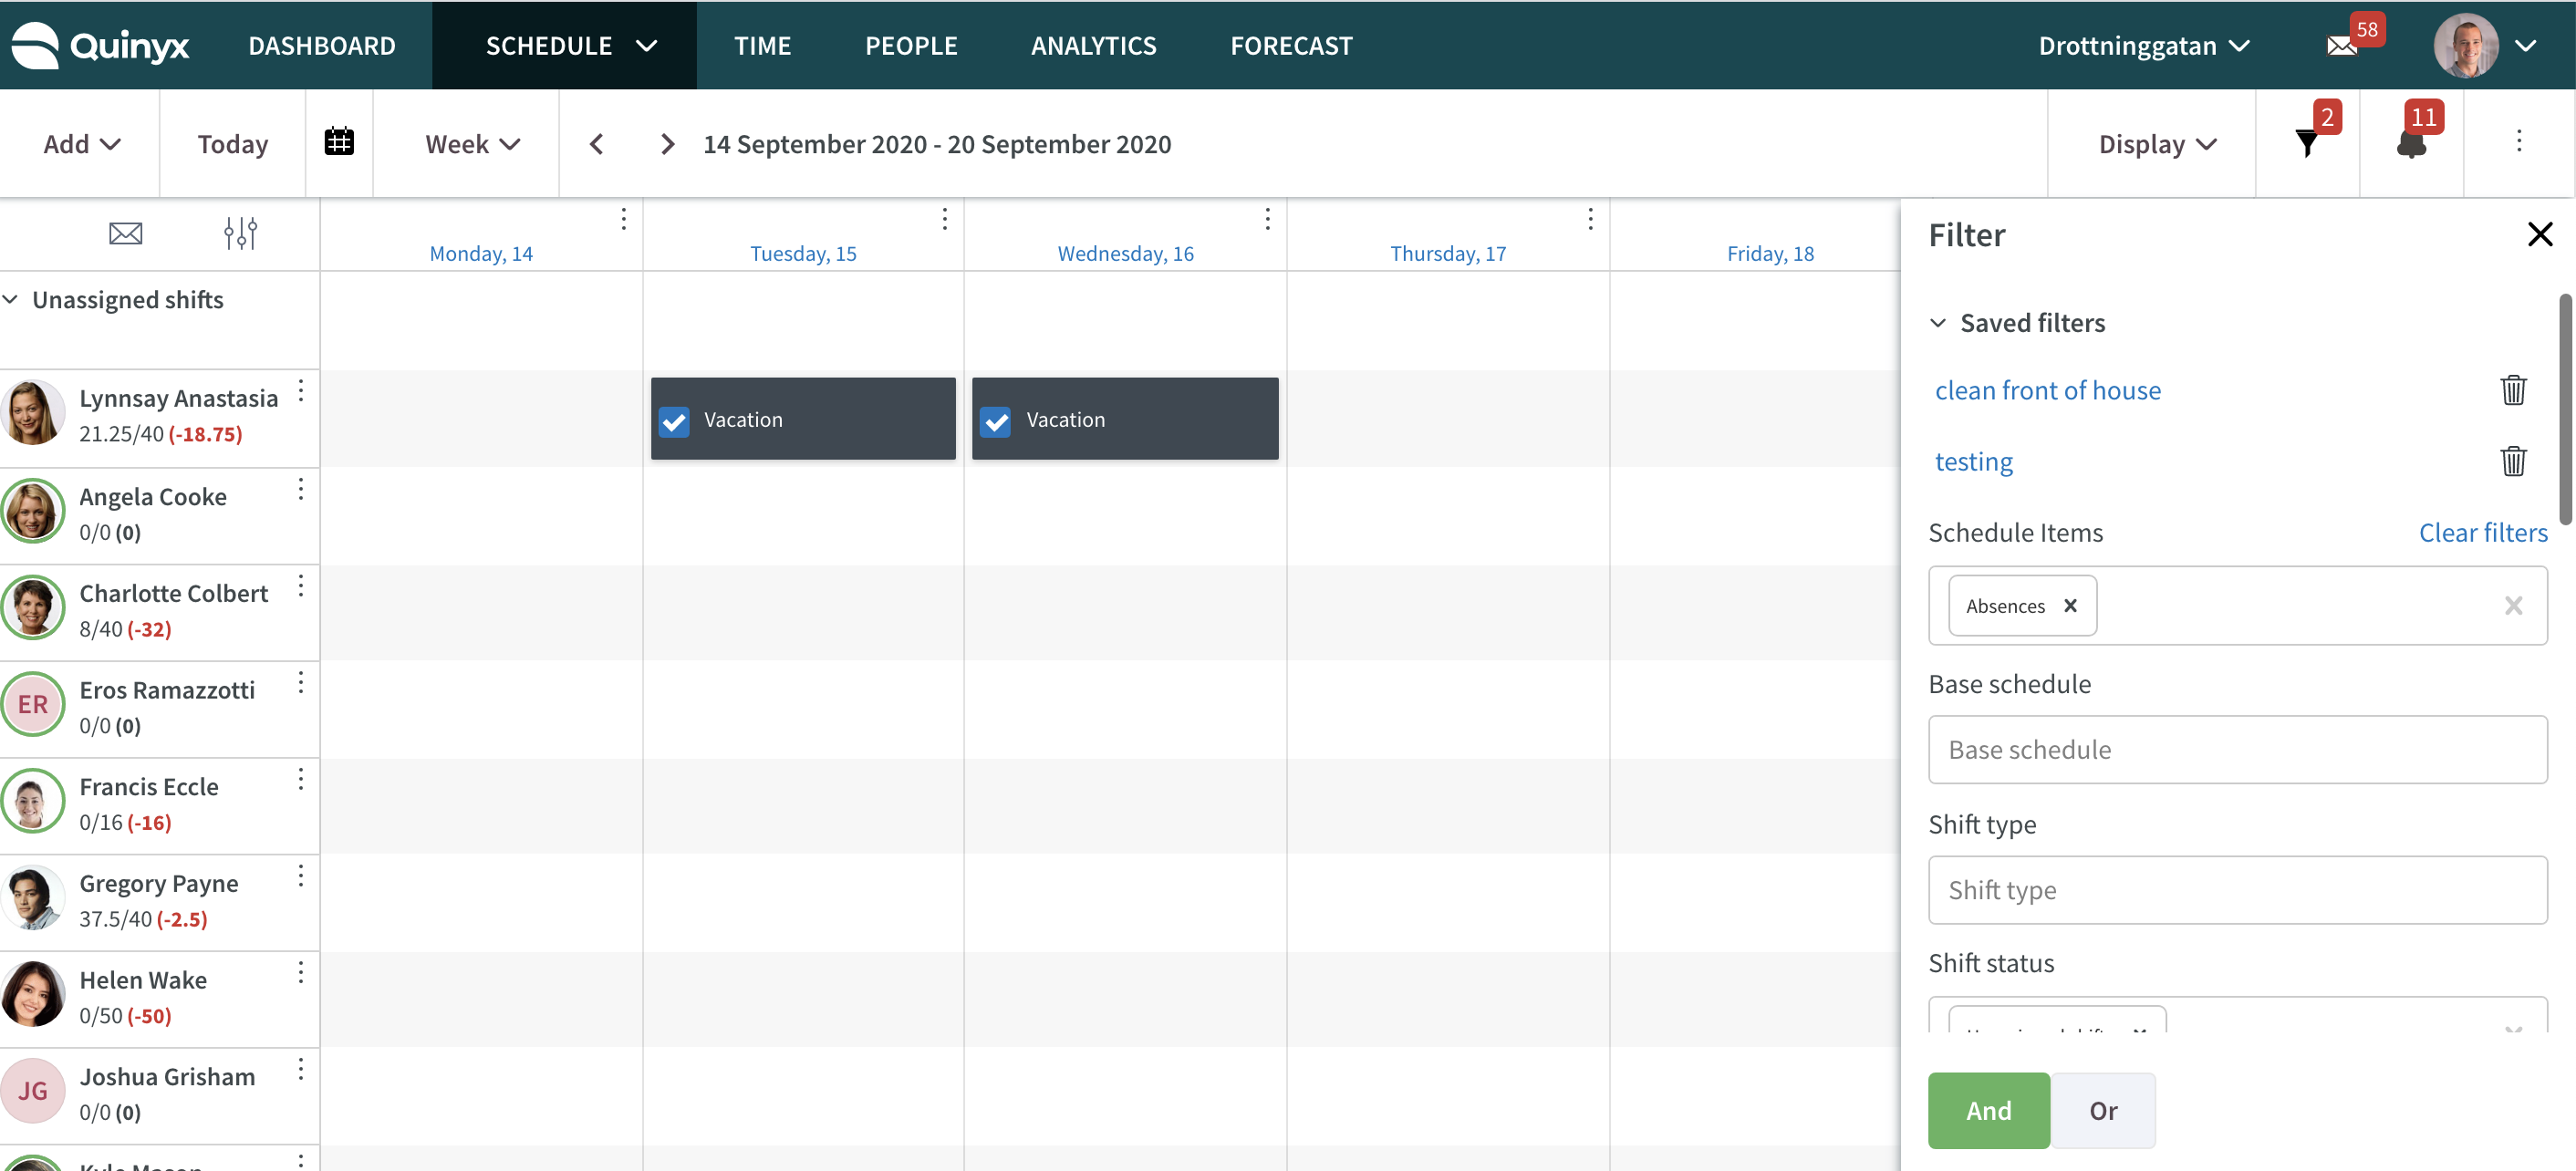Open Lynnsay Anastasia row options menu
The width and height of the screenshot is (2576, 1171).
300,391
